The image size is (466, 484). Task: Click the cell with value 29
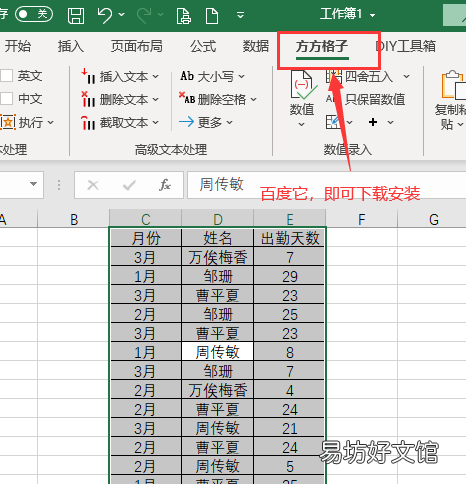pyautogui.click(x=289, y=276)
